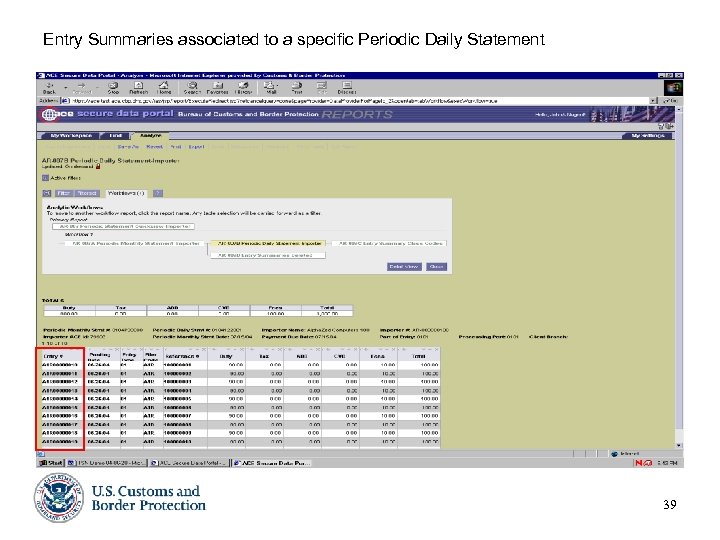Click page vertical scrollbar down arrow
This screenshot has height=540, width=720.
point(679,445)
